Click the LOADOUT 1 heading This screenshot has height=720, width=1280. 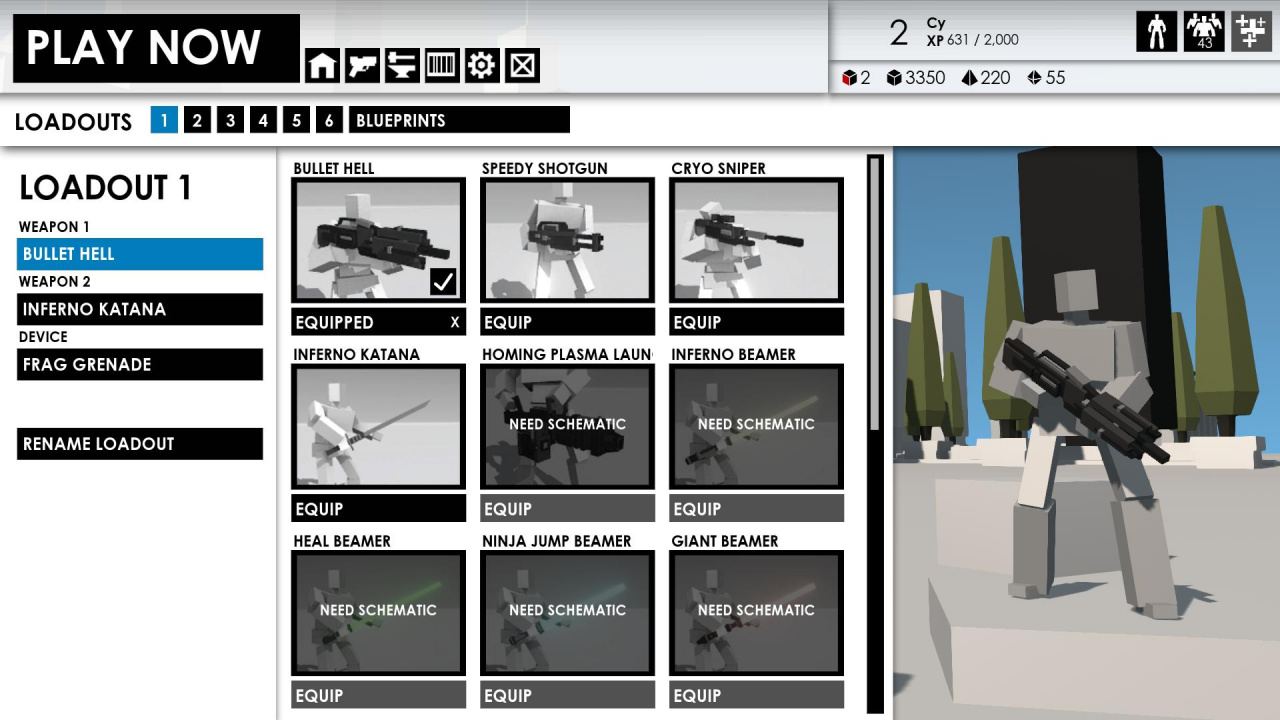106,188
